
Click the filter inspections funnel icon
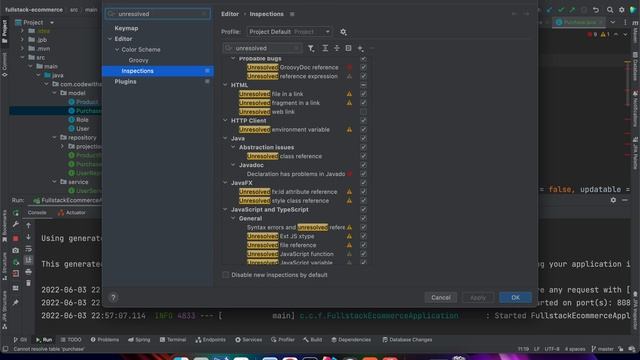pos(311,48)
